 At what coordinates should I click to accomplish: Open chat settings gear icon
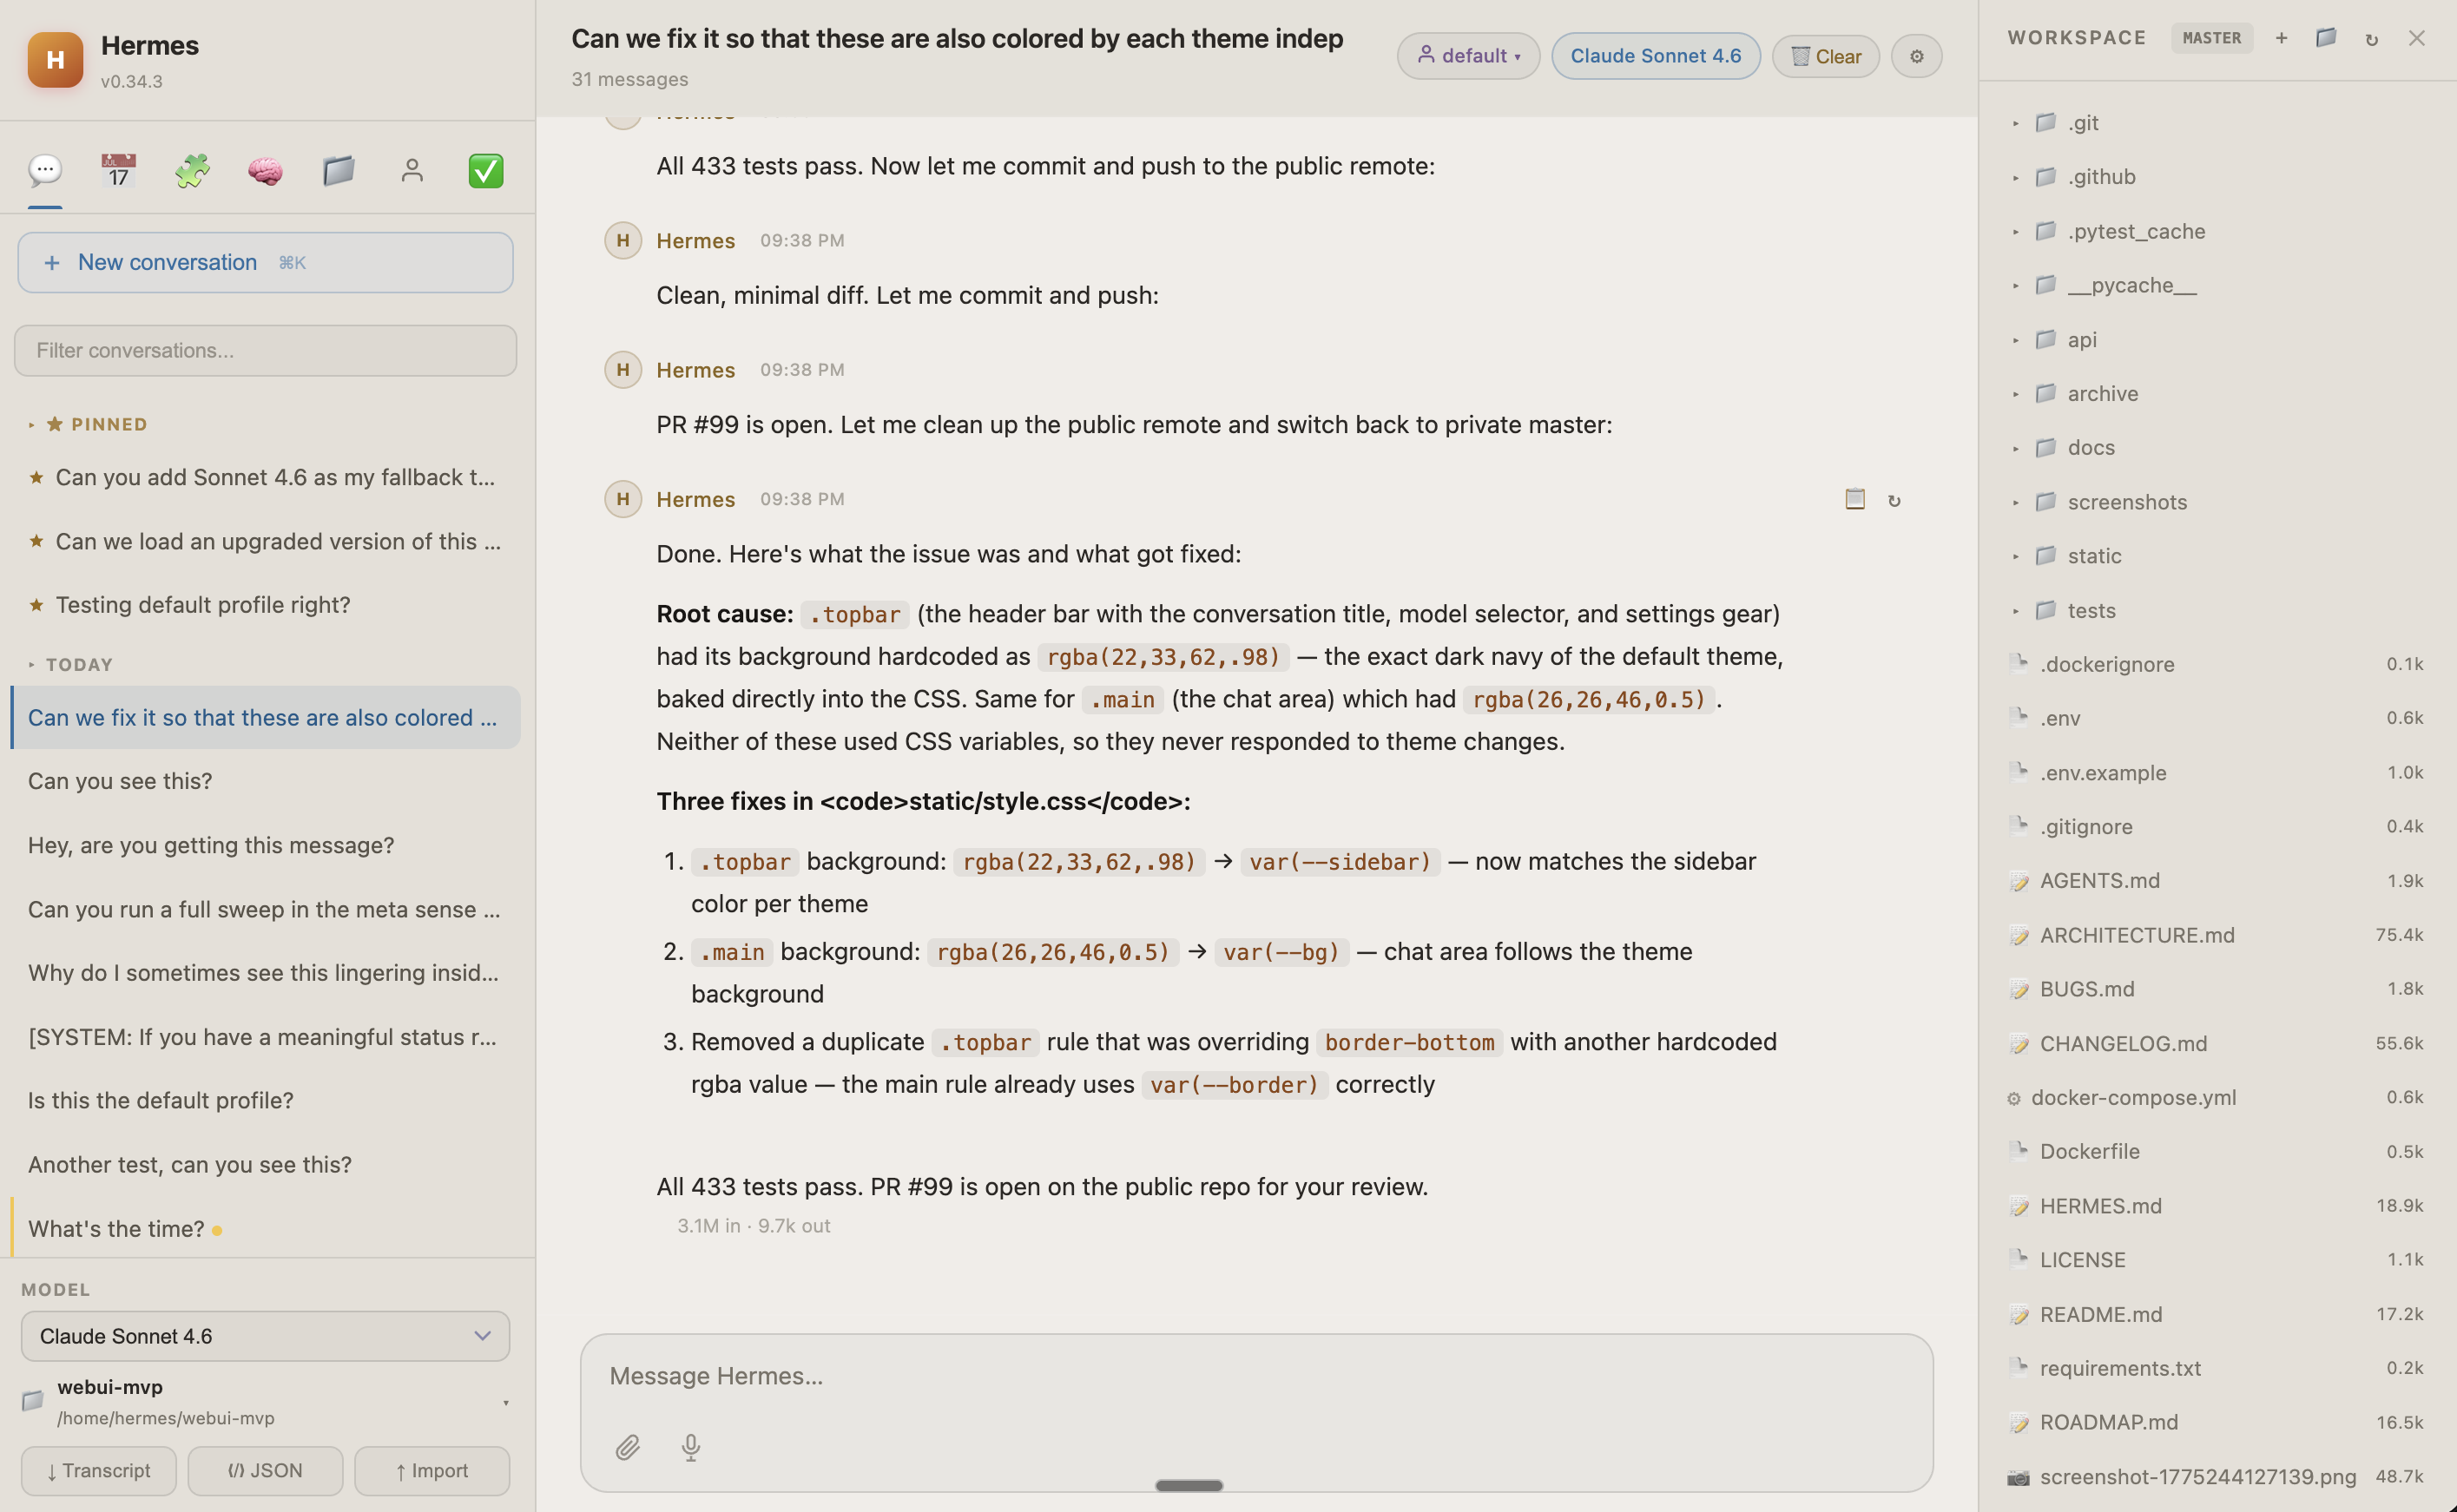pyautogui.click(x=1916, y=56)
